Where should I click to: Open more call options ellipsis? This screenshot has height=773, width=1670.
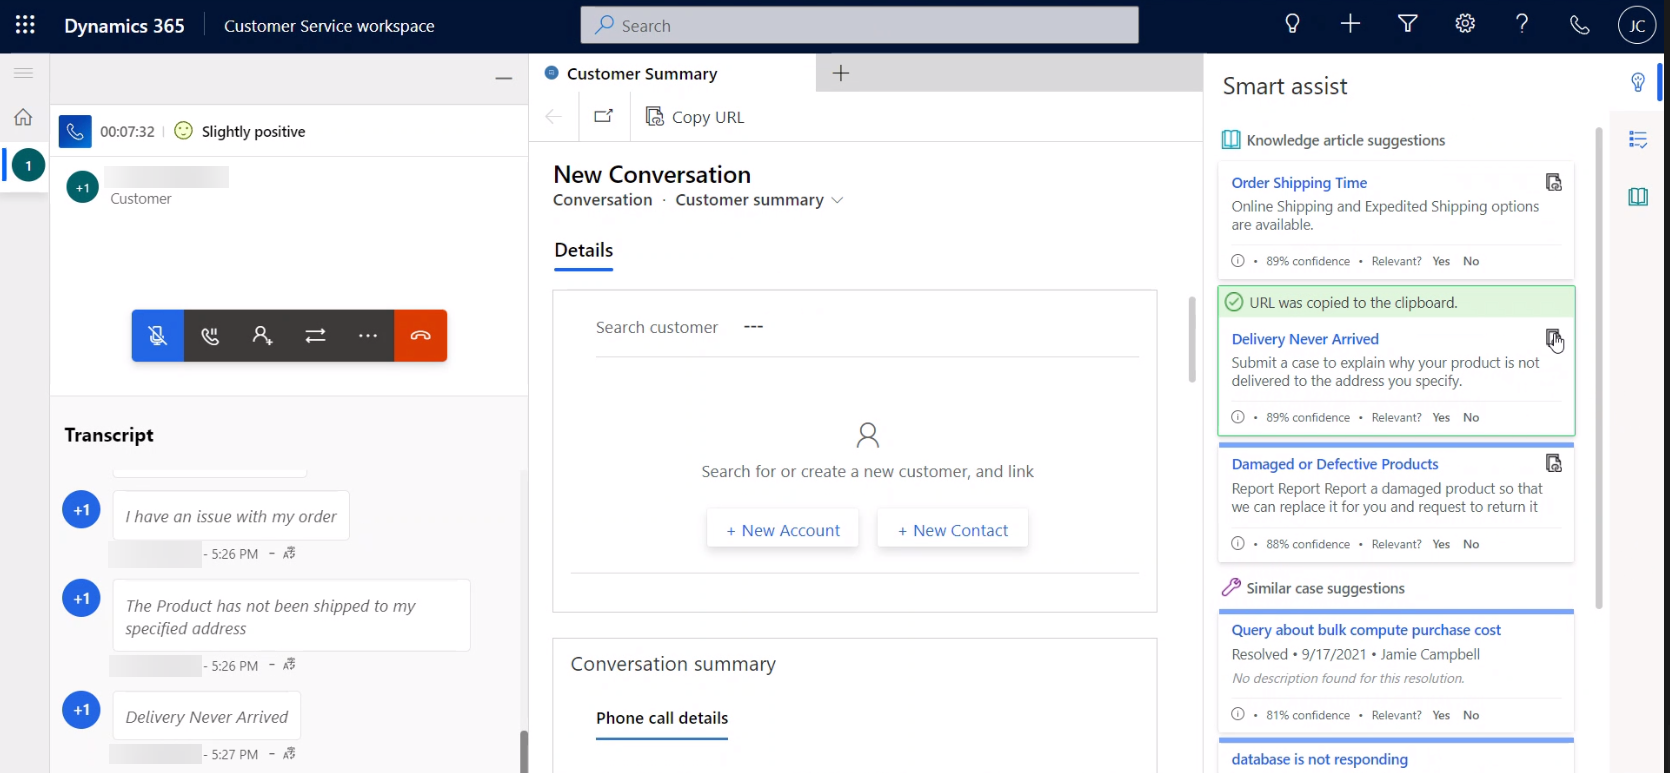tap(368, 336)
